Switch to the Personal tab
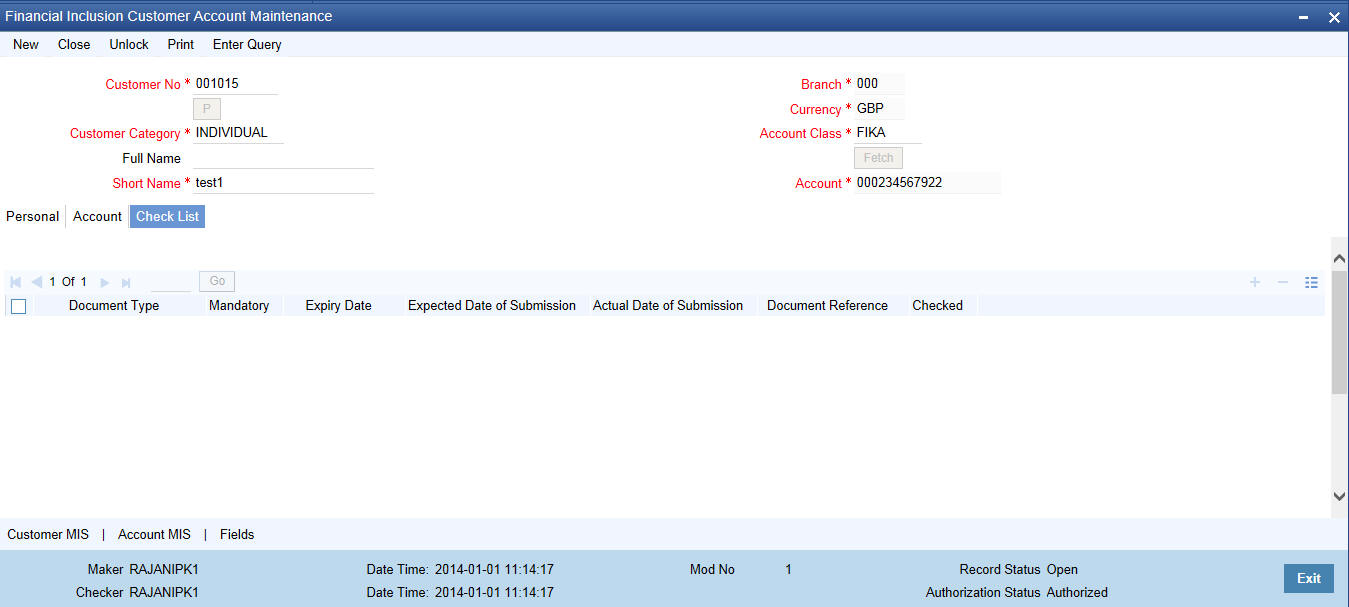 click(32, 216)
